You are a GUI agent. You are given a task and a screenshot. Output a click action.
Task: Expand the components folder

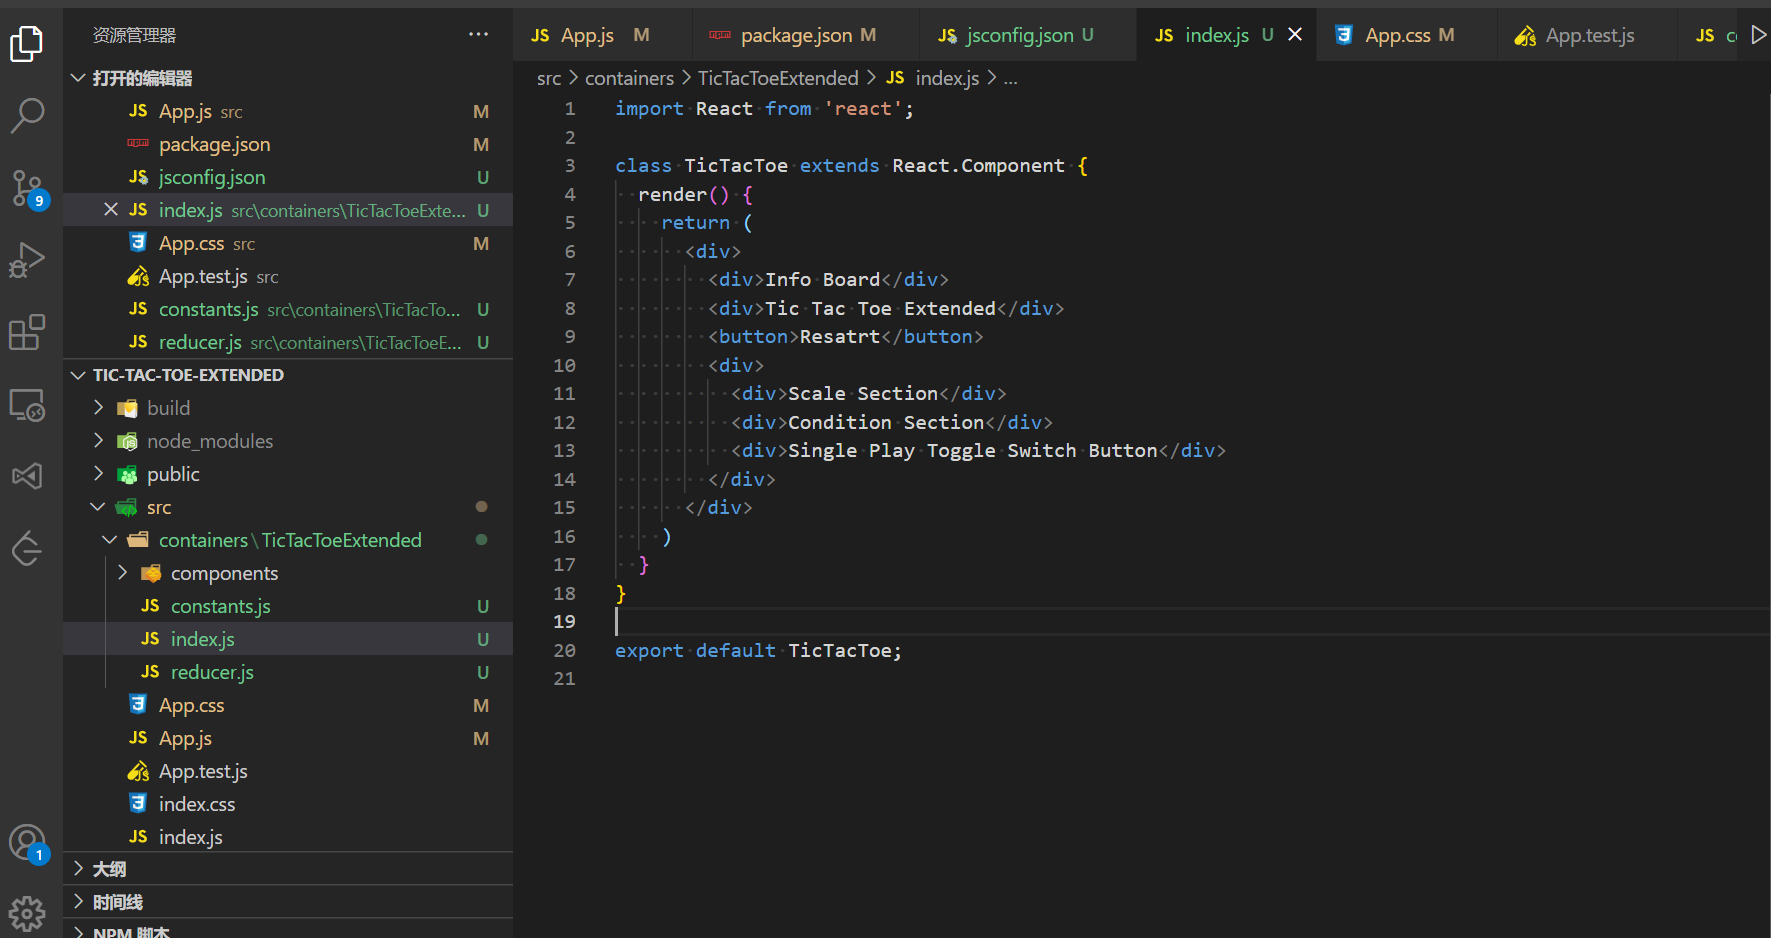[224, 573]
